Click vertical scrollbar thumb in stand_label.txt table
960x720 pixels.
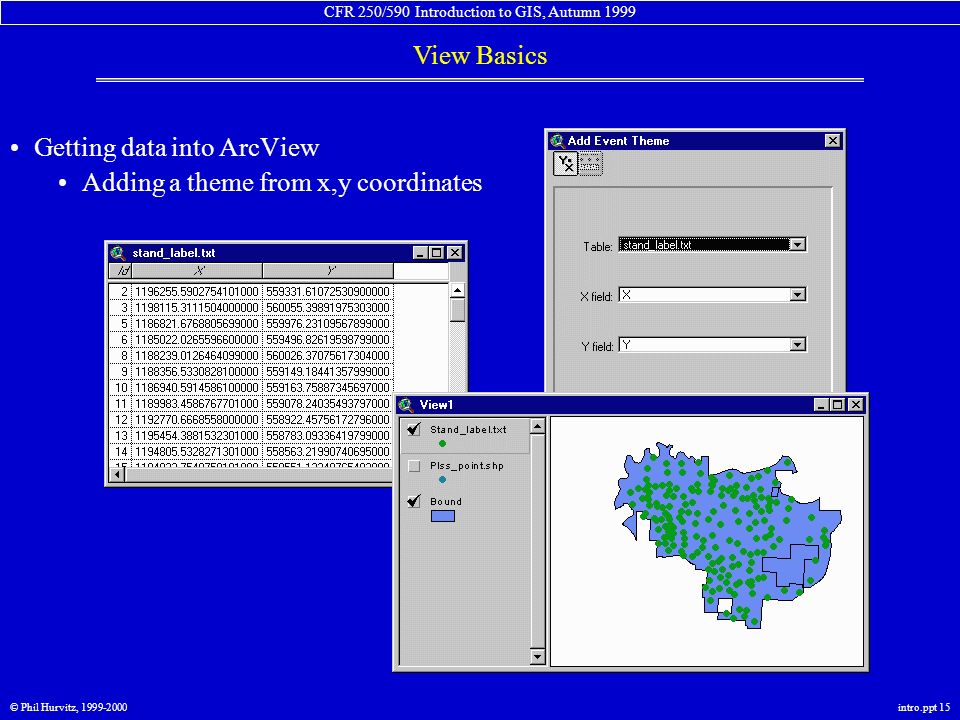(457, 309)
